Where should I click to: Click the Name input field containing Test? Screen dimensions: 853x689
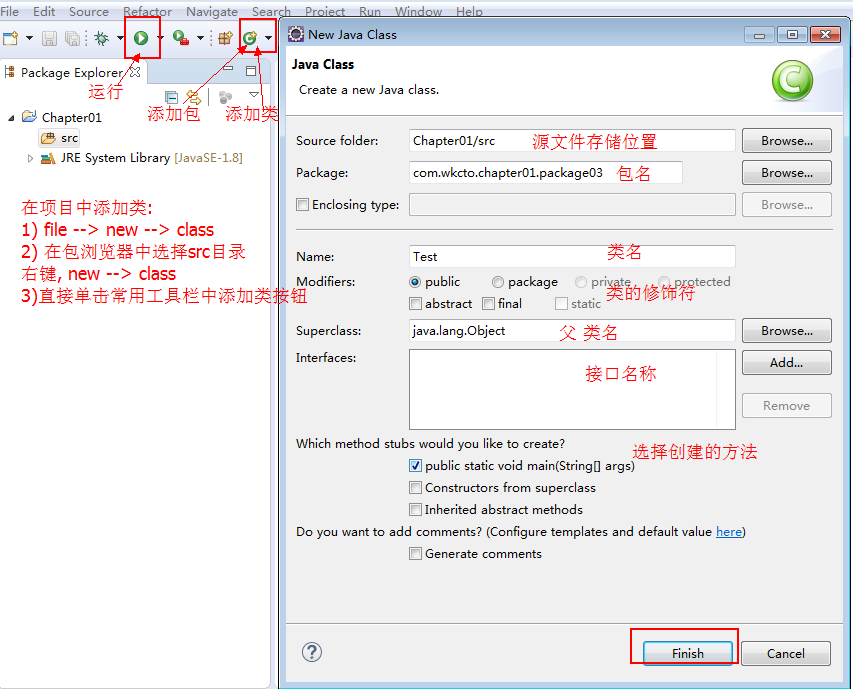point(572,257)
